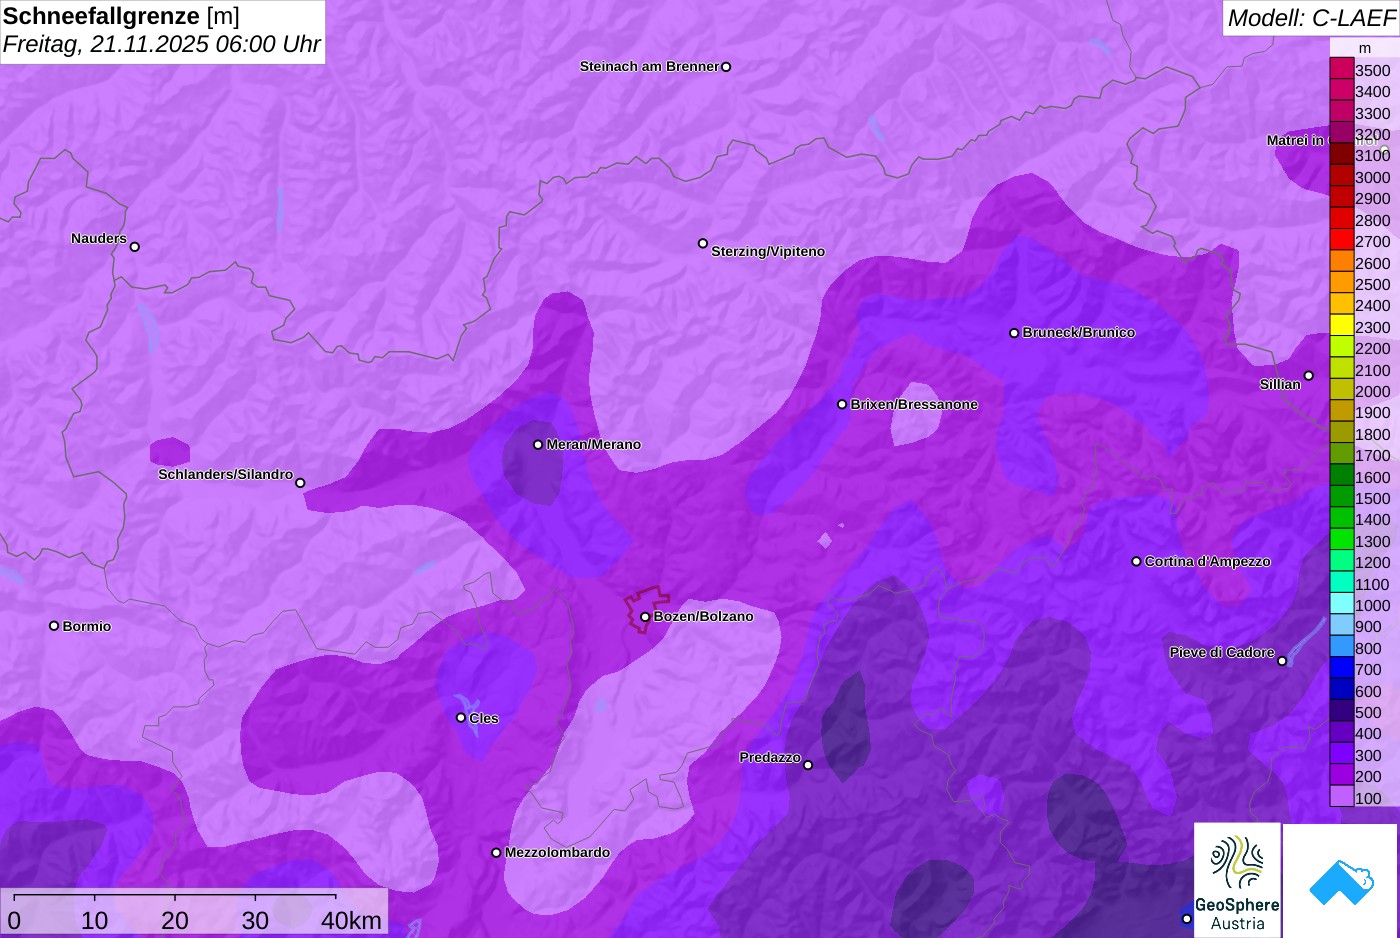Click the 40km scale bar label
Viewport: 1400px width, 938px height.
point(351,921)
